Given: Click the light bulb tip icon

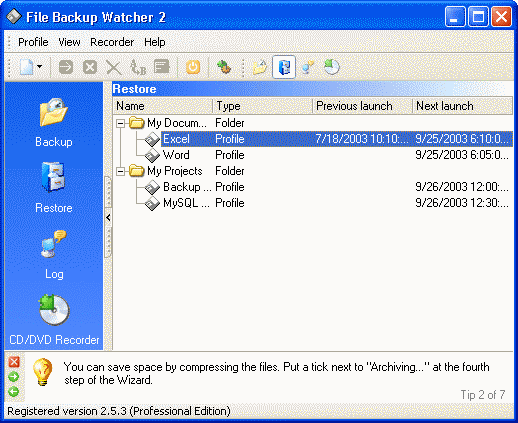Looking at the screenshot, I should tap(43, 372).
